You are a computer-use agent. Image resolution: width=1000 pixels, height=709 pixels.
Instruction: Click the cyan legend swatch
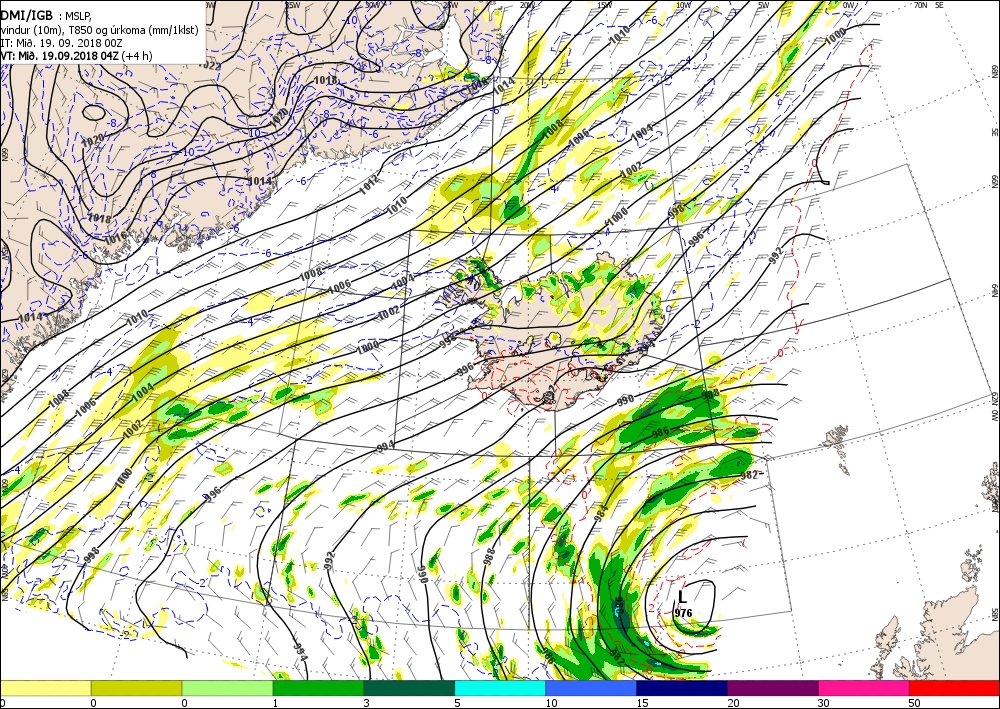click(500, 688)
